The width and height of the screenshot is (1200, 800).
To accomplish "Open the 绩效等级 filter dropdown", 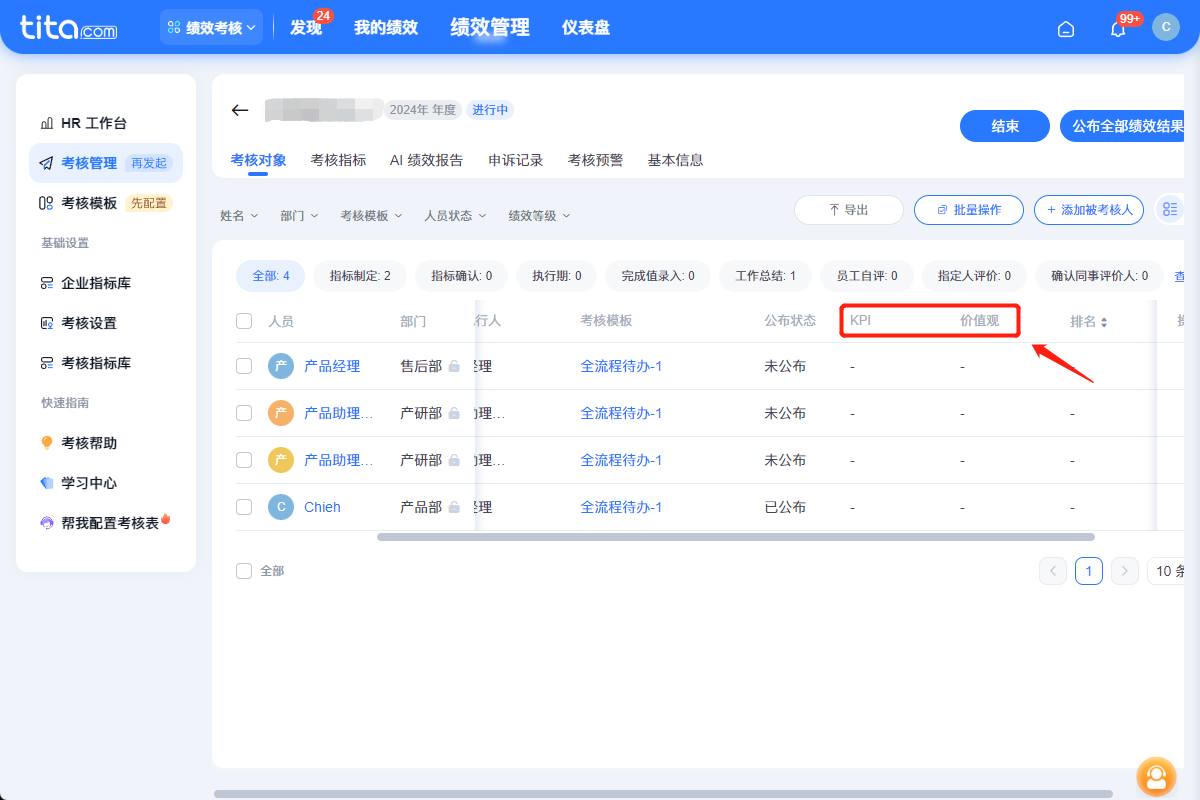I will tap(538, 215).
